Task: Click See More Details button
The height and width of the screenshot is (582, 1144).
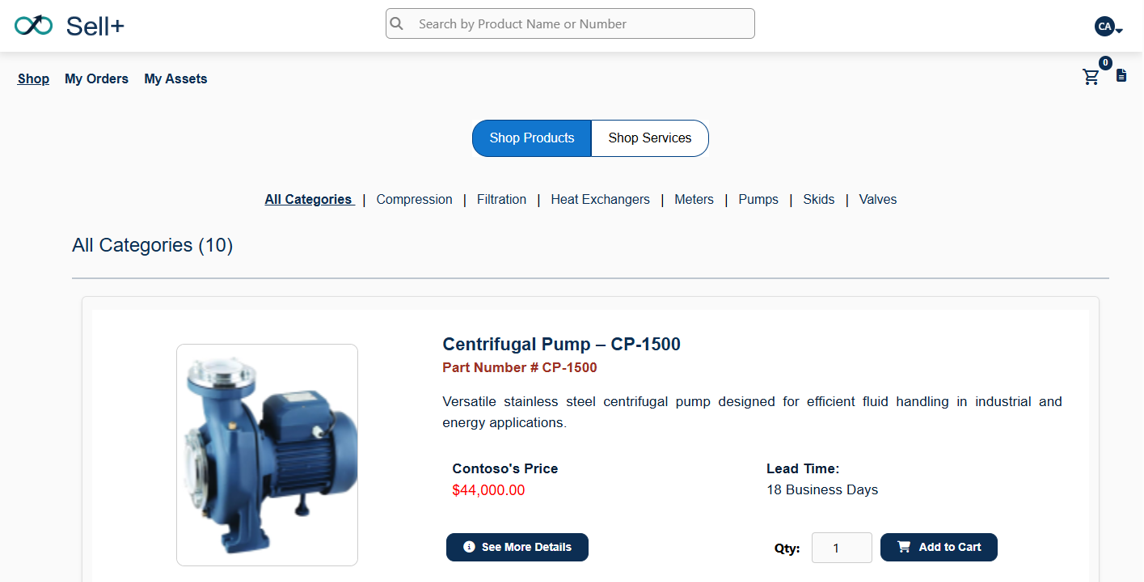Action: pos(517,547)
